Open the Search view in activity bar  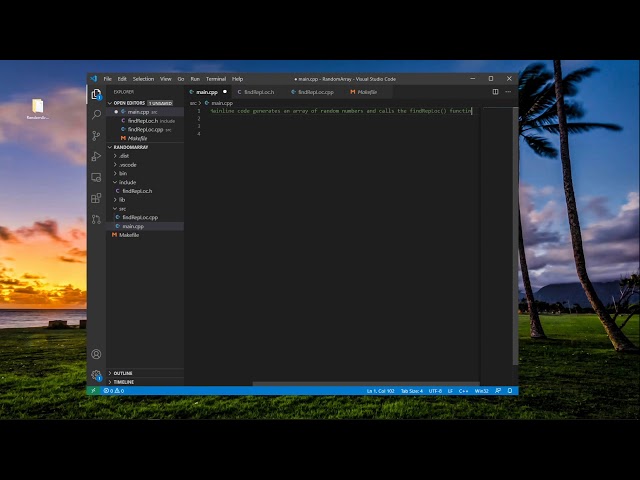(x=96, y=115)
